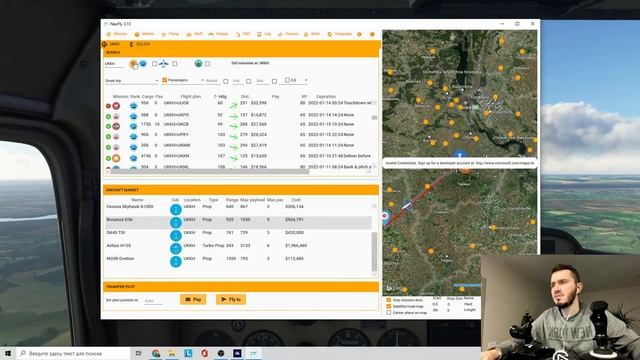Toggle the Satellite/road map checkbox
This screenshot has height=360, width=640.
pos(389,306)
